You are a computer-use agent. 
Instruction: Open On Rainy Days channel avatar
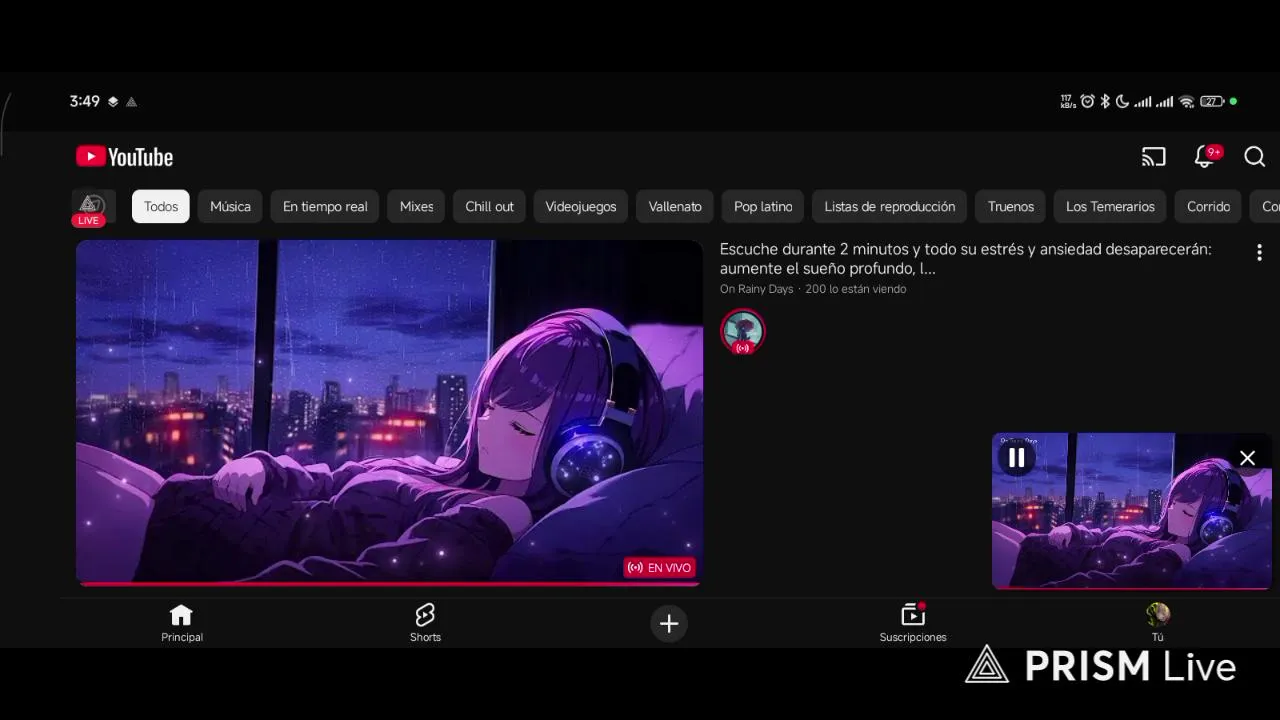(x=742, y=332)
